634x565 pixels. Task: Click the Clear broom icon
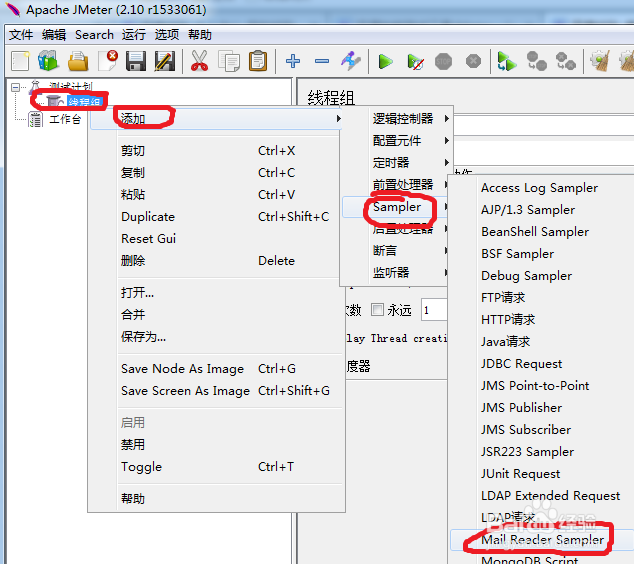[600, 61]
